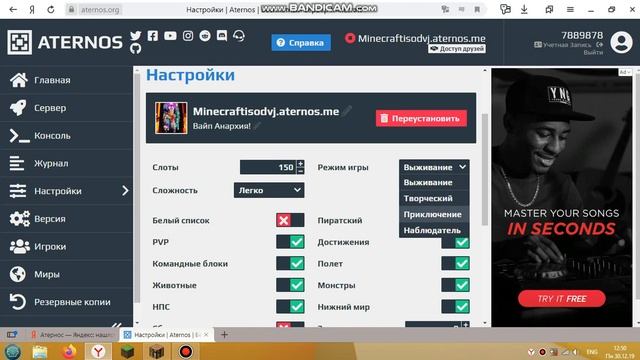Click the Выйти logout link
This screenshot has width=640, height=360.
click(593, 52)
